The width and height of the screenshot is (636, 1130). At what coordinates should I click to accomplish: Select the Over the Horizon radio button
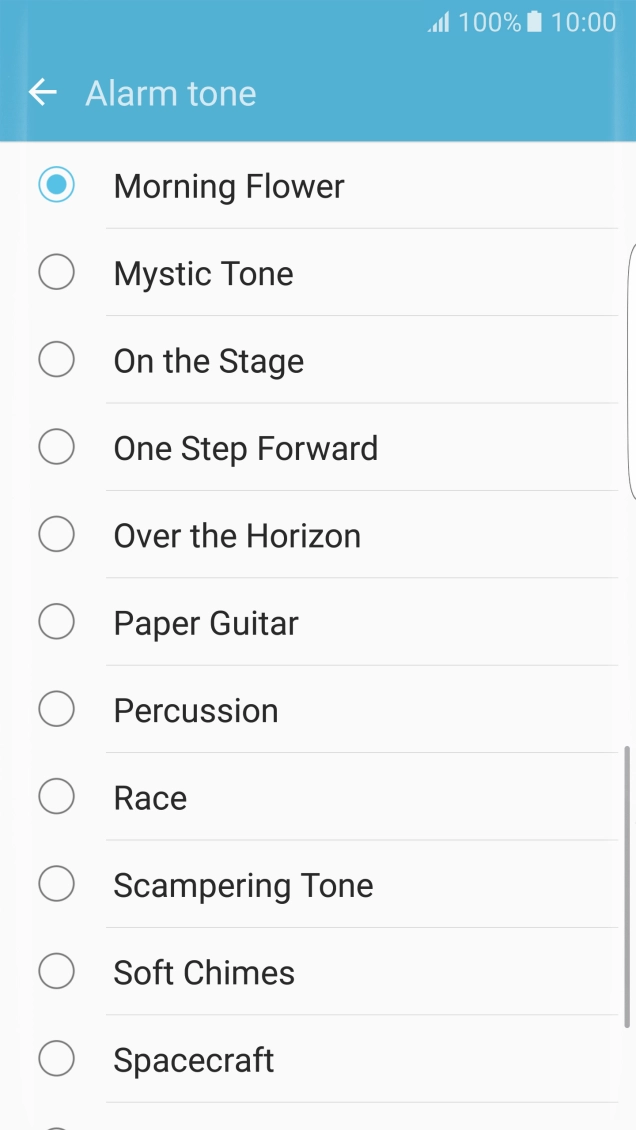pyautogui.click(x=57, y=534)
